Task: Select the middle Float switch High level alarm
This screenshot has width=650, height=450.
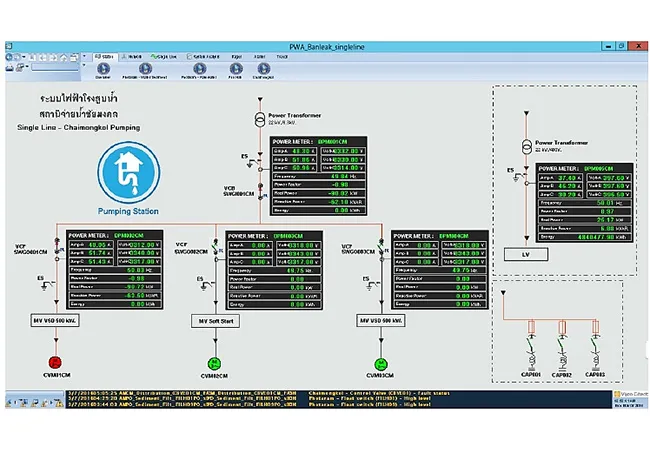Action: (x=338, y=399)
